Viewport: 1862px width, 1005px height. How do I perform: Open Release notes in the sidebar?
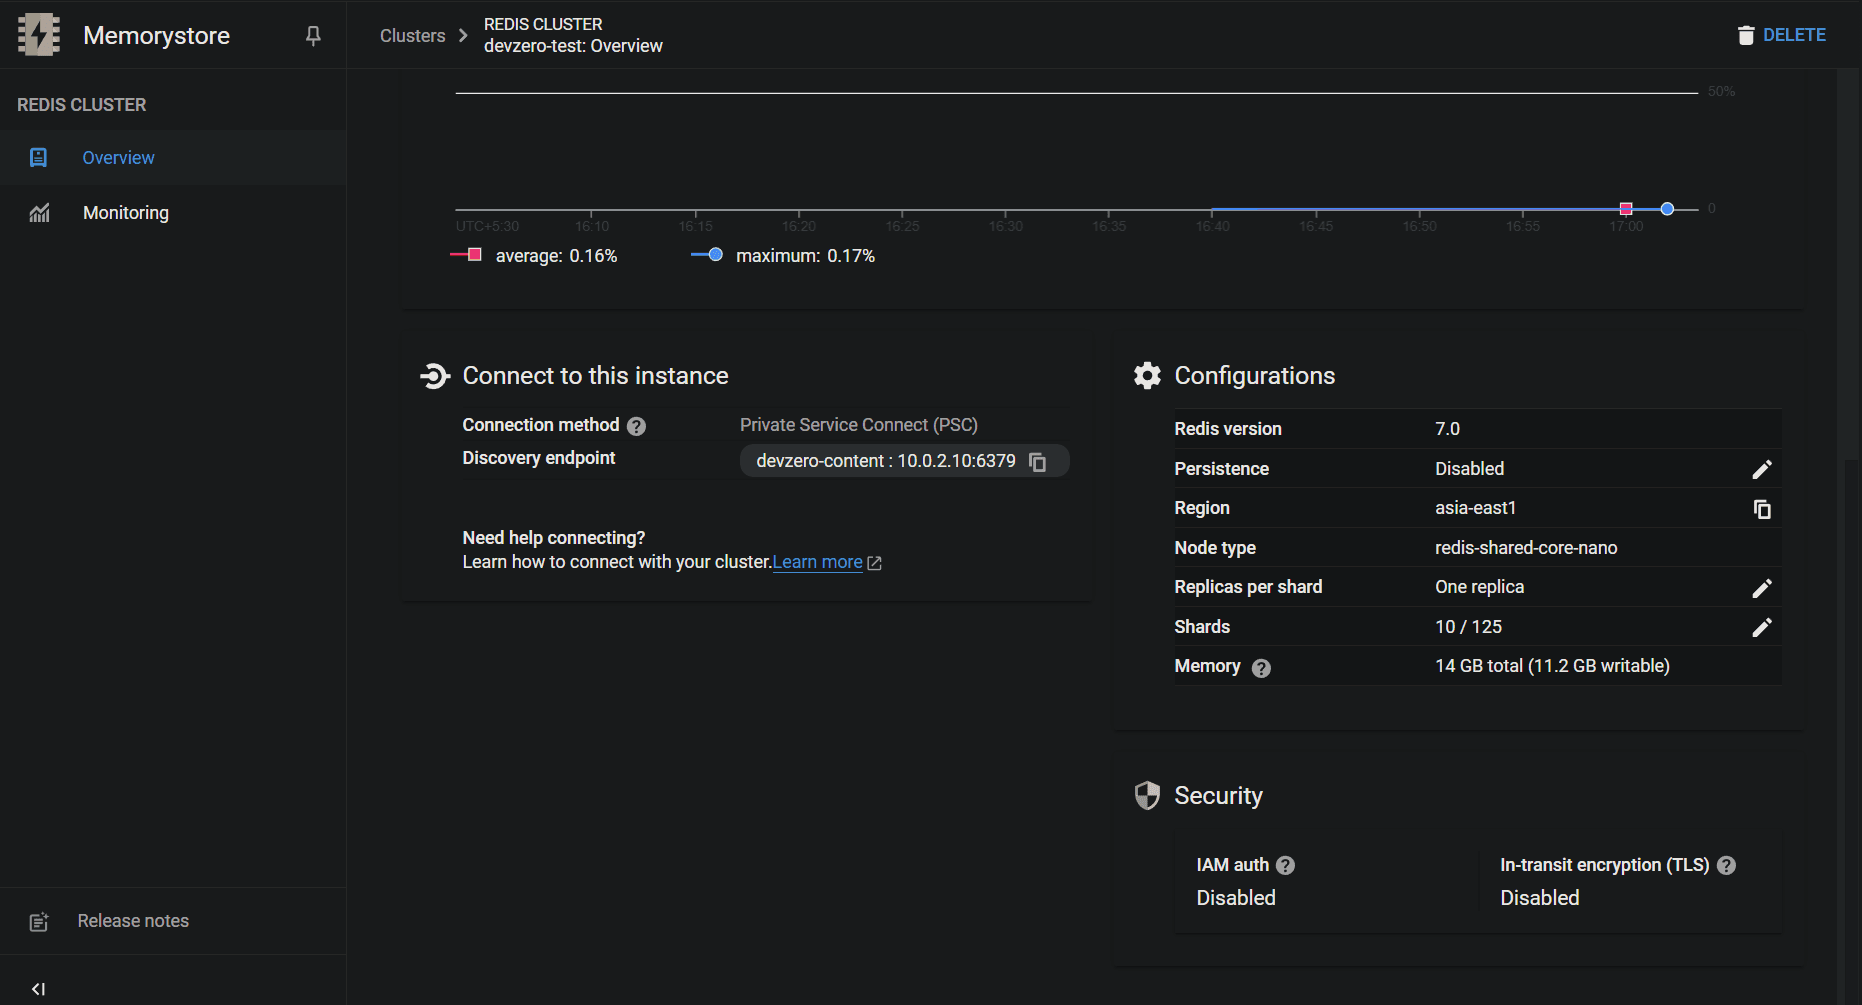click(x=173, y=921)
